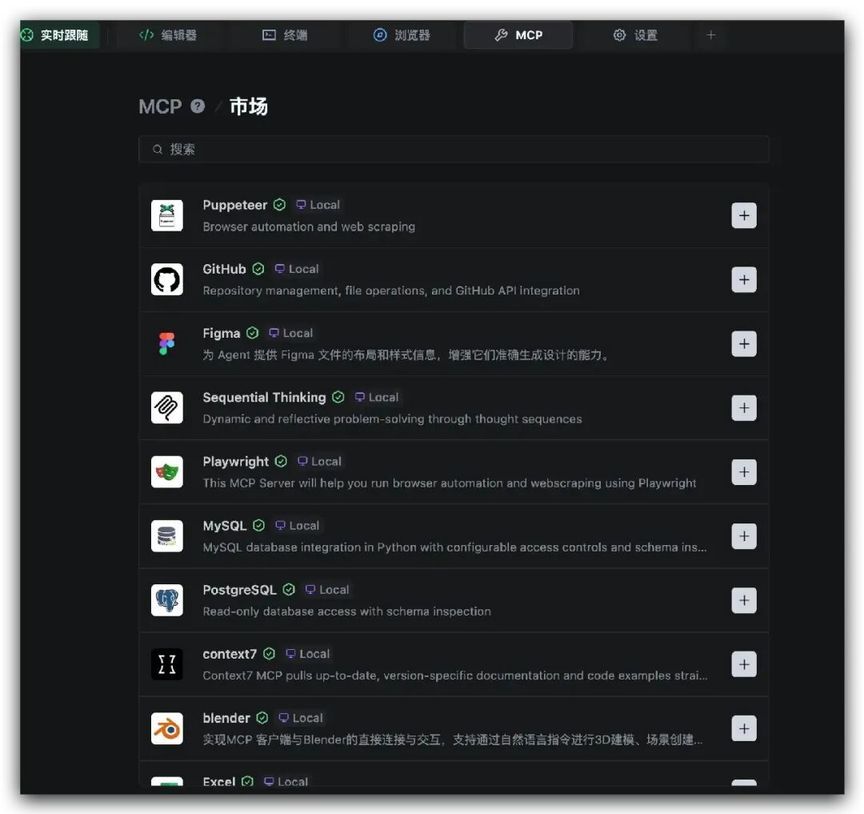Click the MySQL database logo icon
Image resolution: width=864 pixels, height=814 pixels.
click(x=167, y=536)
